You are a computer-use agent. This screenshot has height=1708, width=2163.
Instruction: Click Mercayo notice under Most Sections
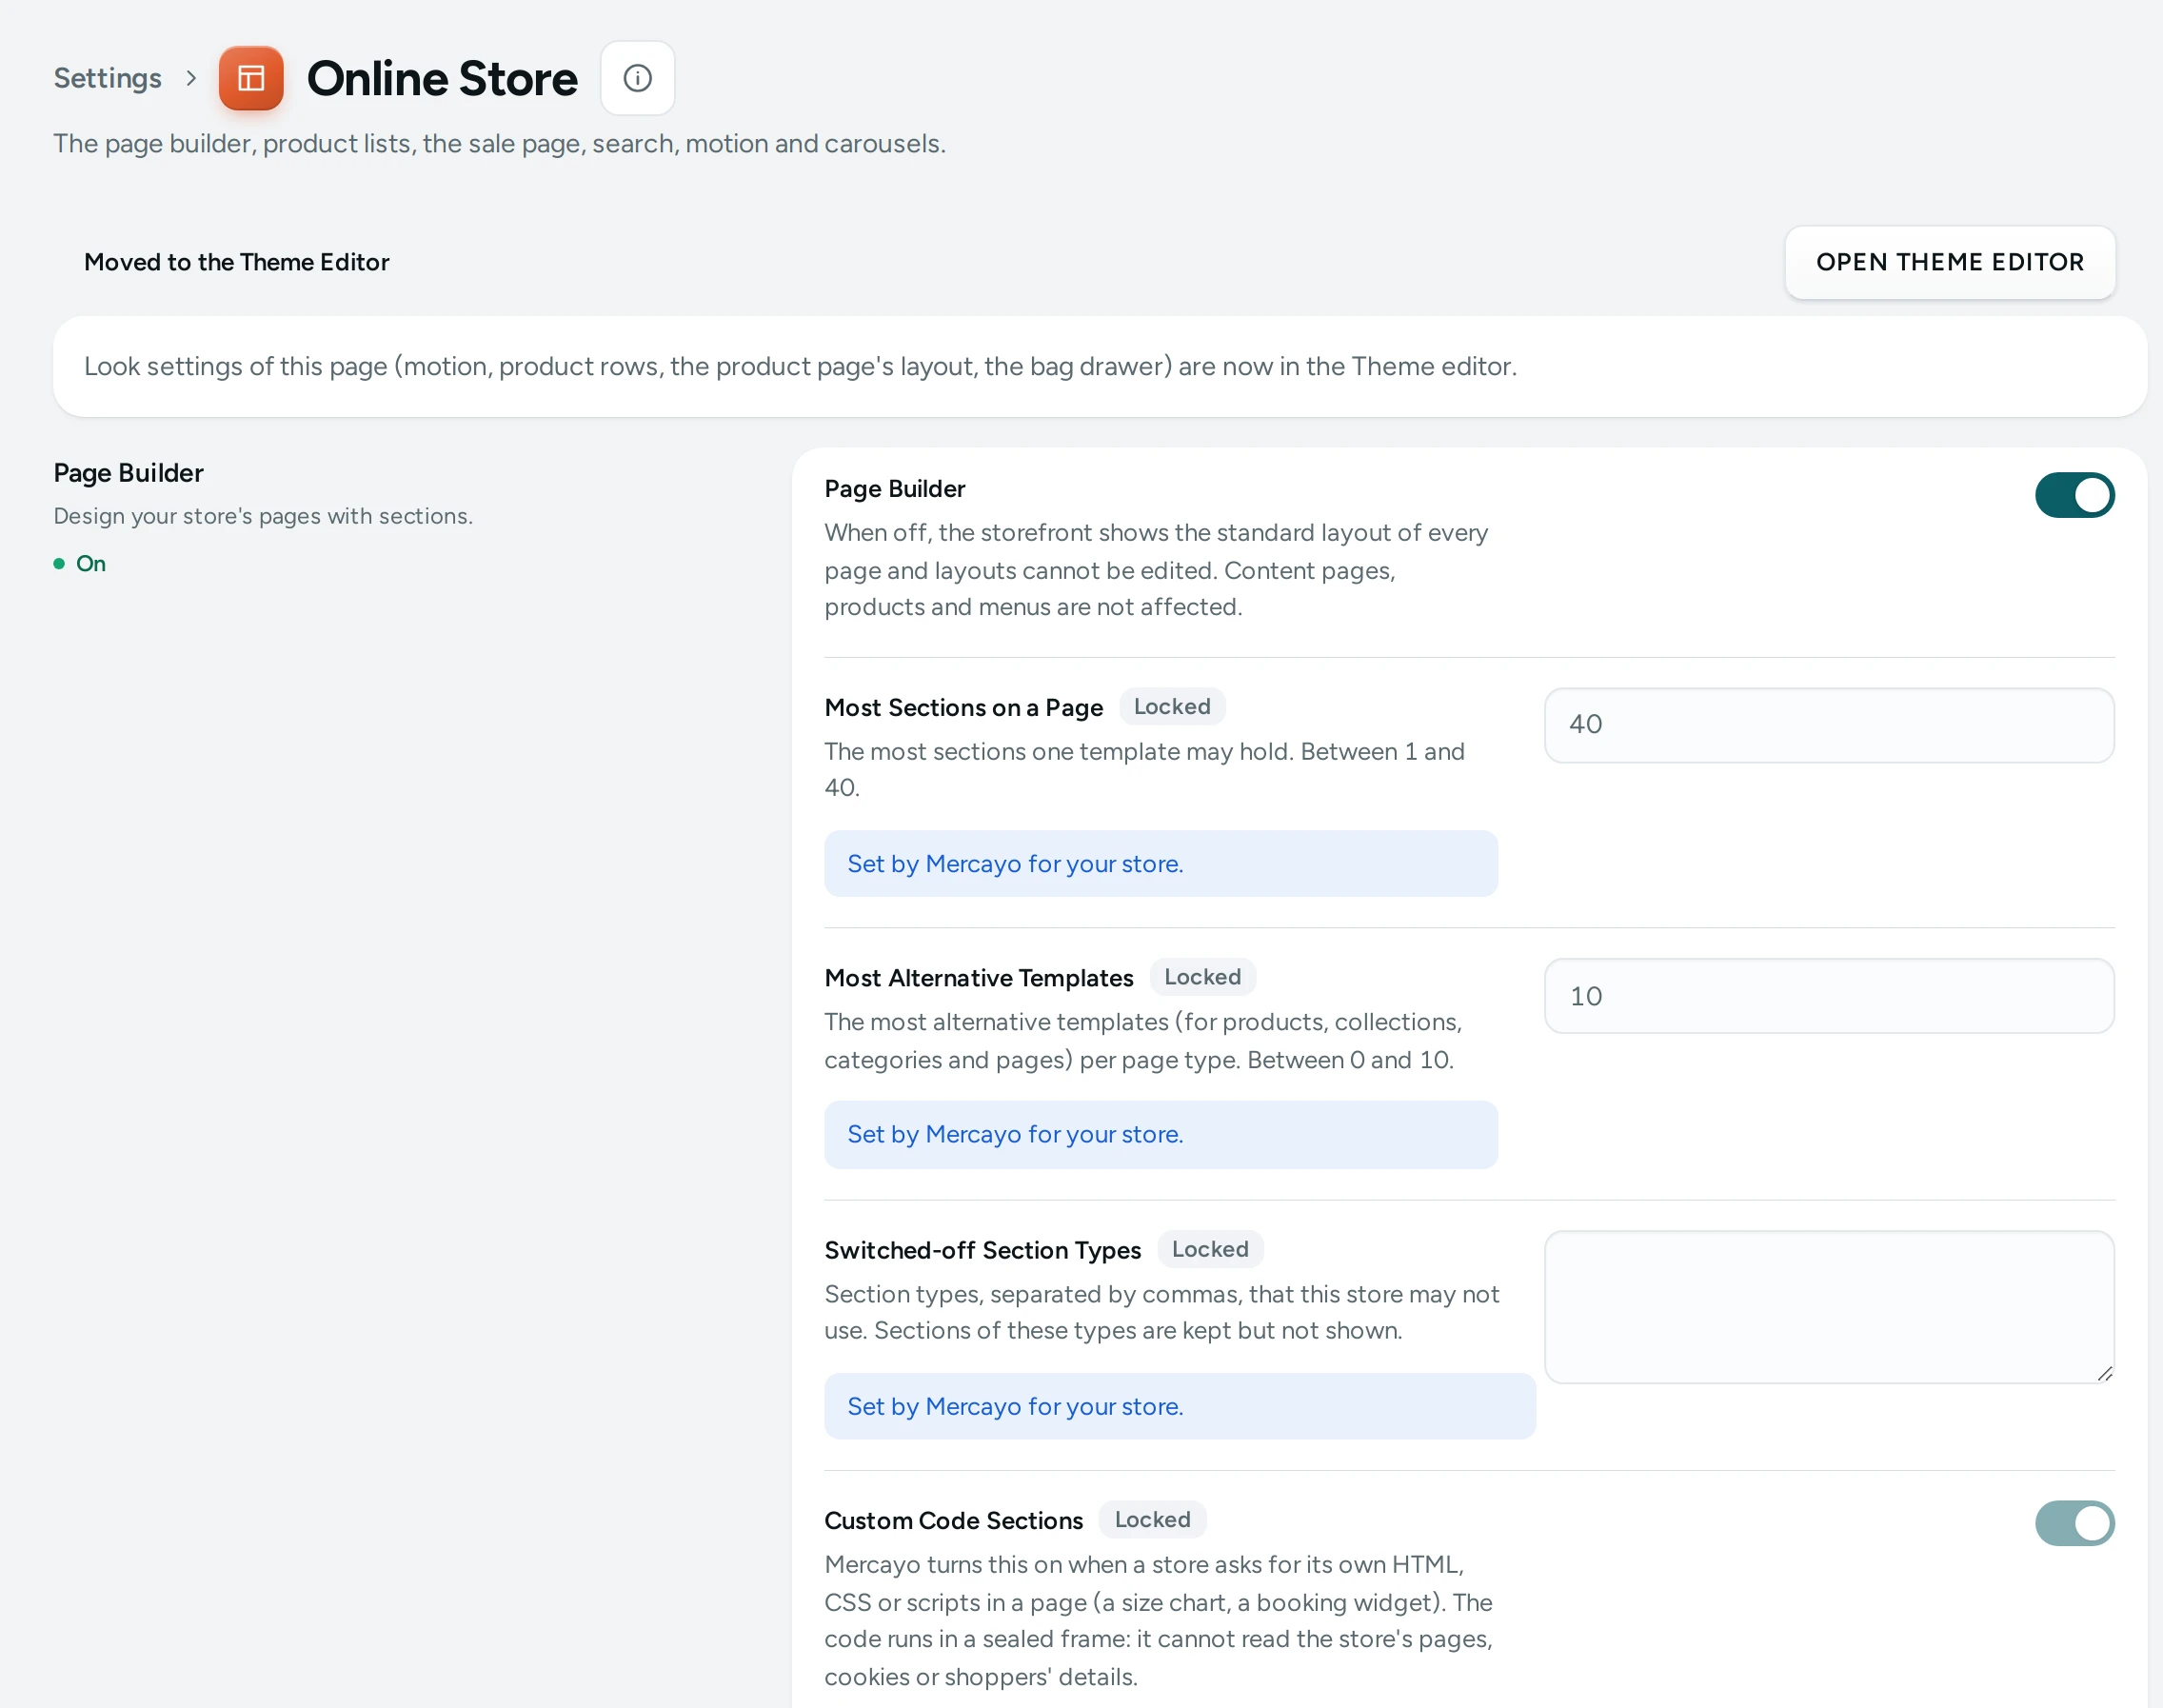pyautogui.click(x=1160, y=864)
